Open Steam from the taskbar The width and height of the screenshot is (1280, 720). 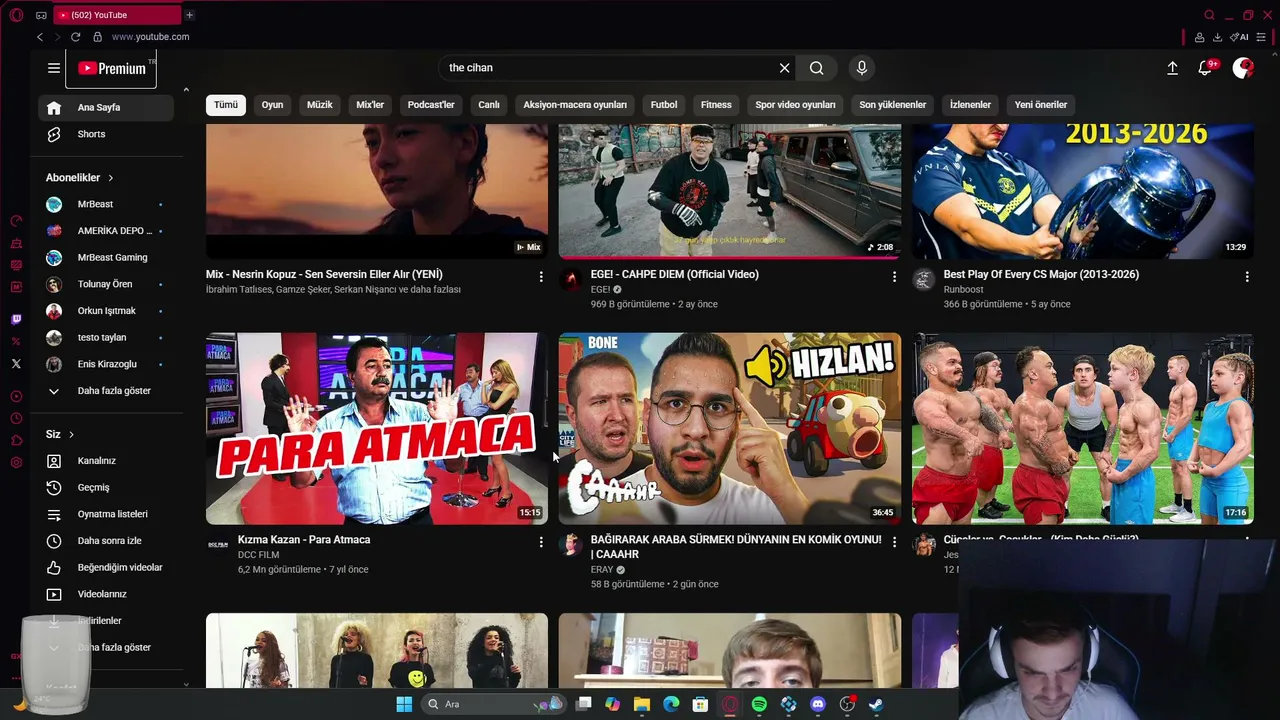(x=876, y=705)
